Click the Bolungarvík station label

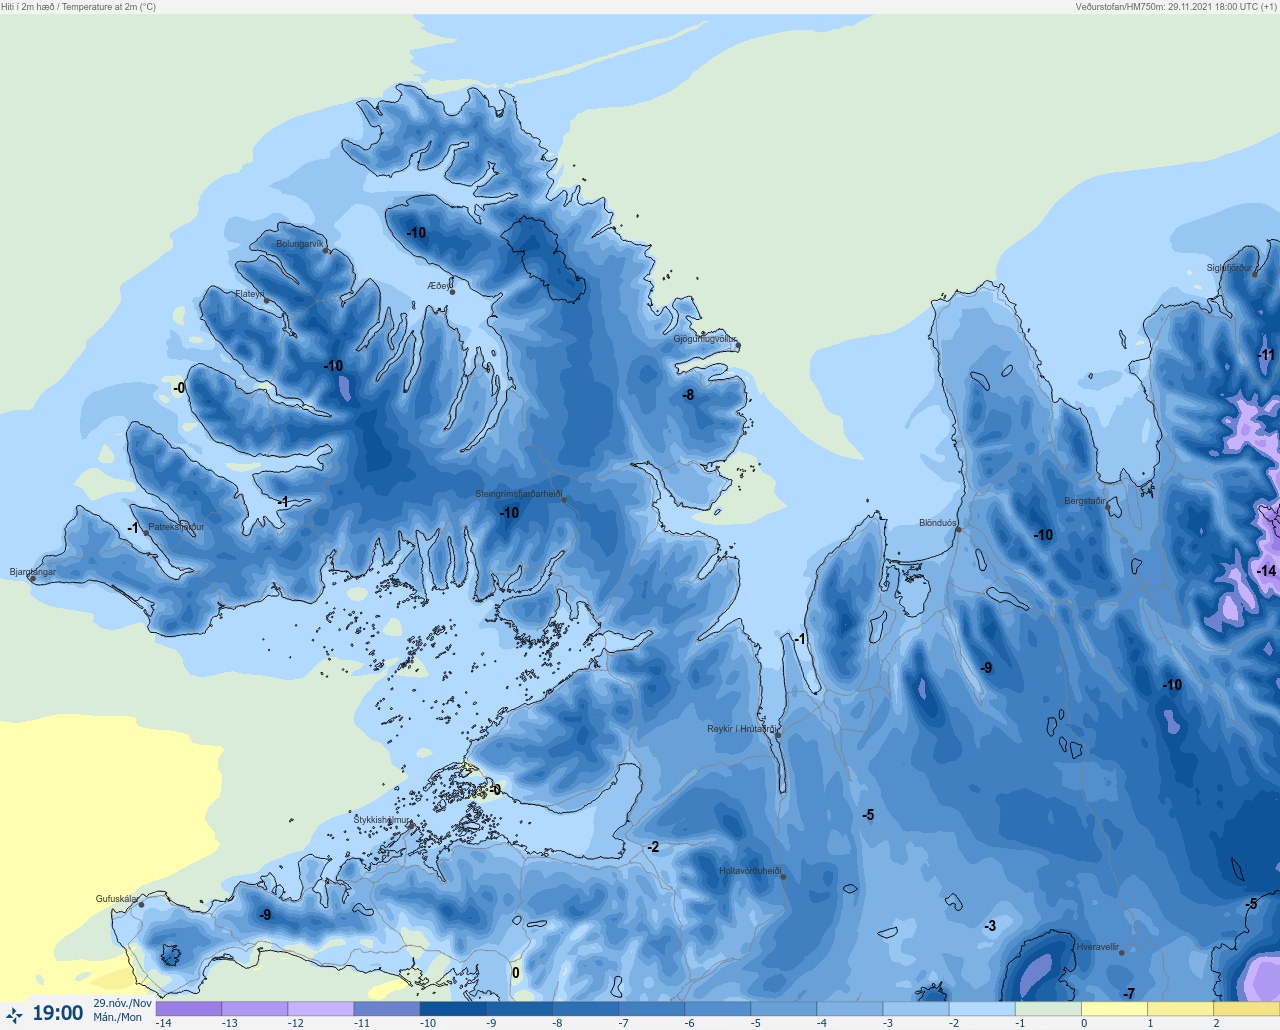click(x=300, y=244)
